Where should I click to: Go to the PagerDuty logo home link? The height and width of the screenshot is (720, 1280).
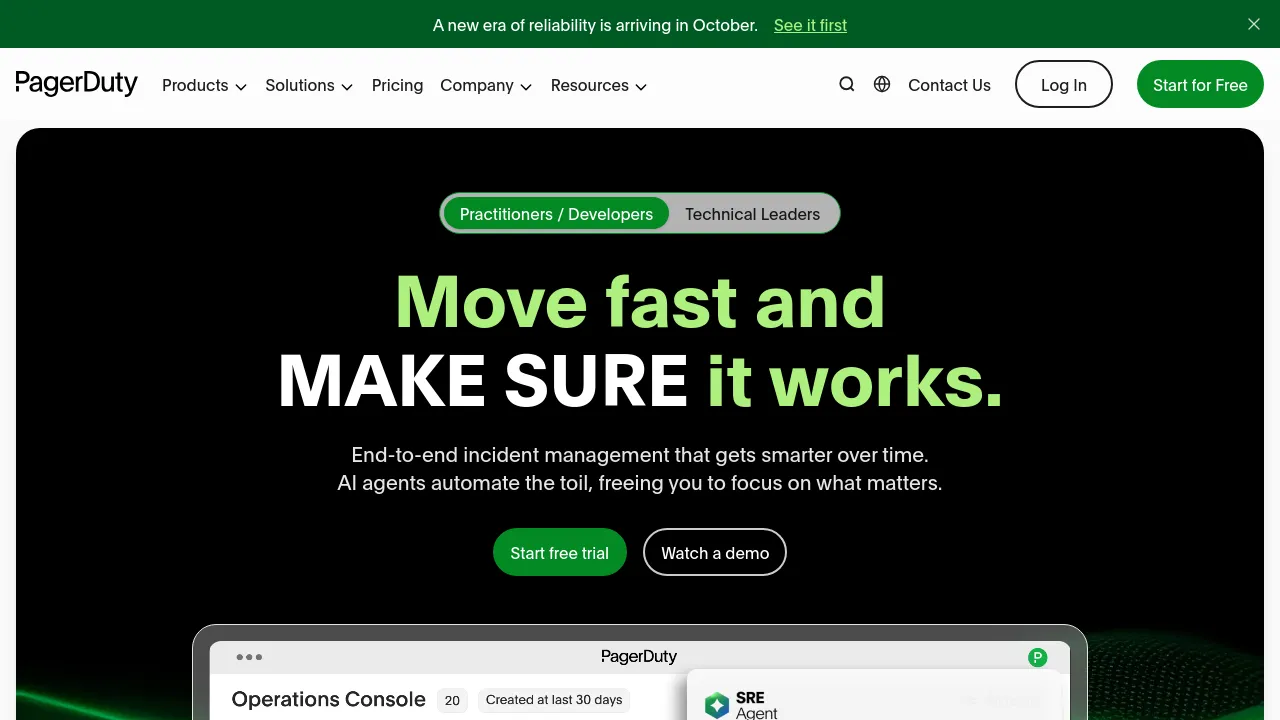coord(77,84)
